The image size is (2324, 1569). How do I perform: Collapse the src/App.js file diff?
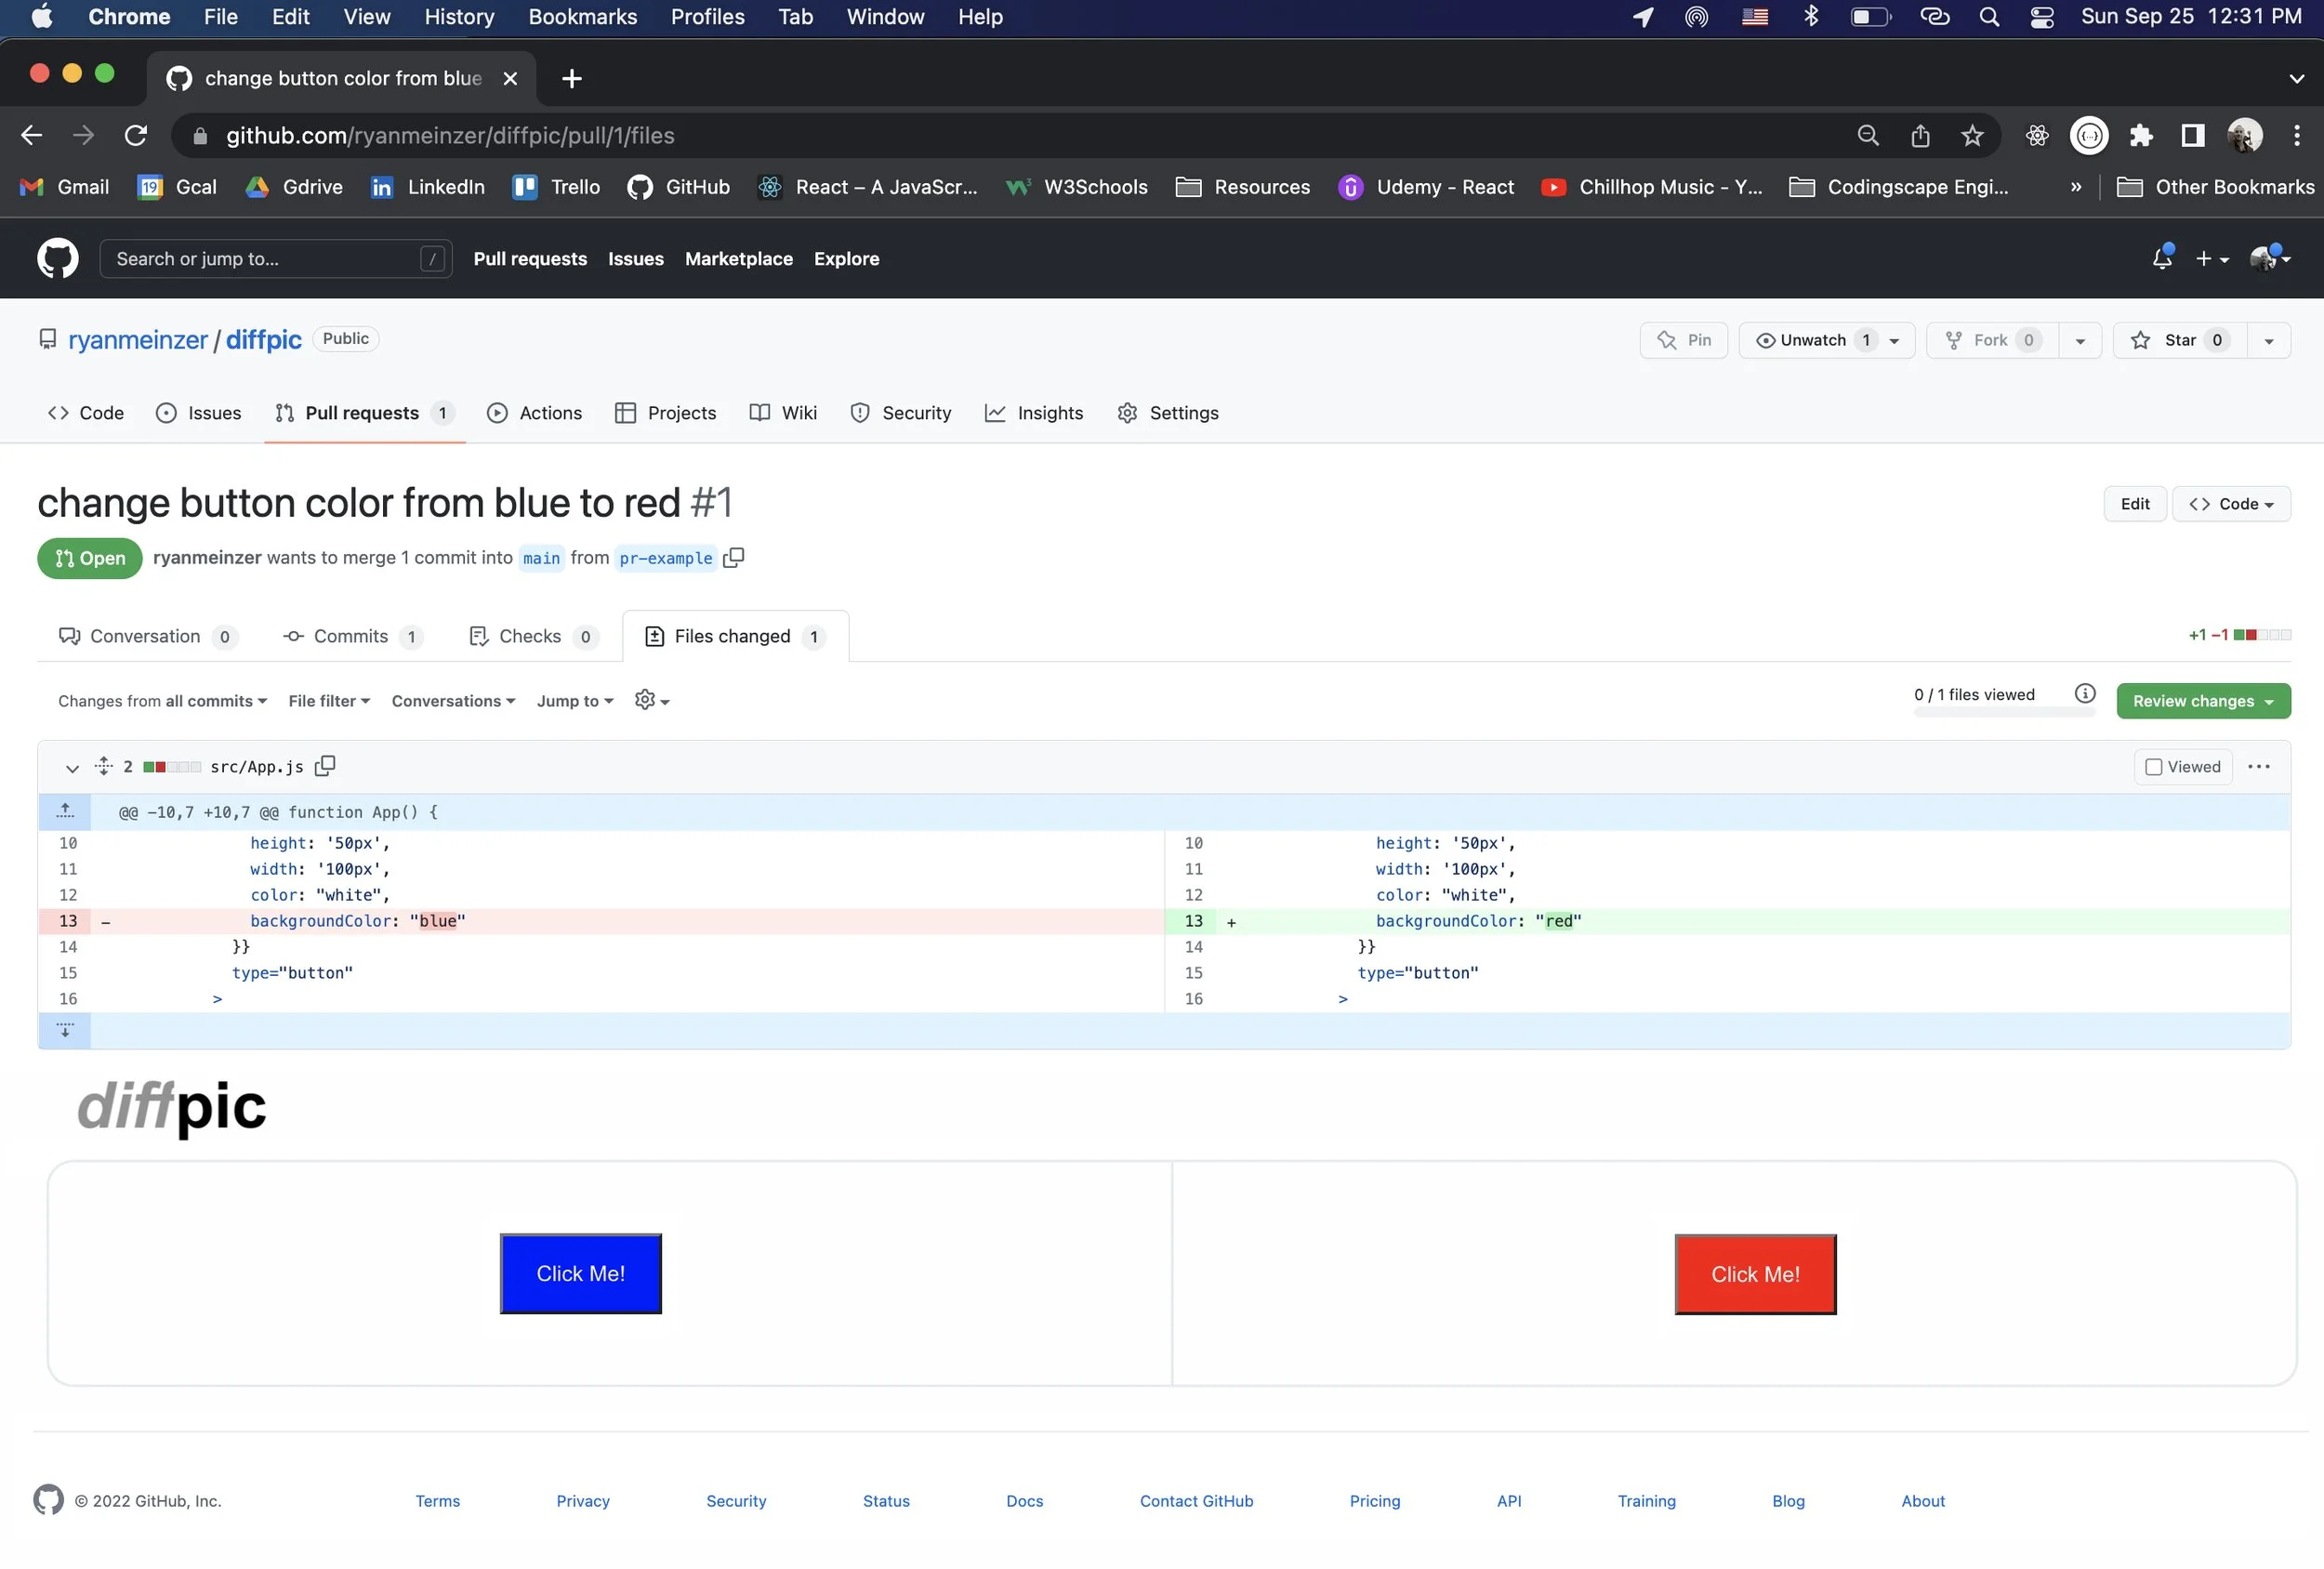[x=72, y=767]
